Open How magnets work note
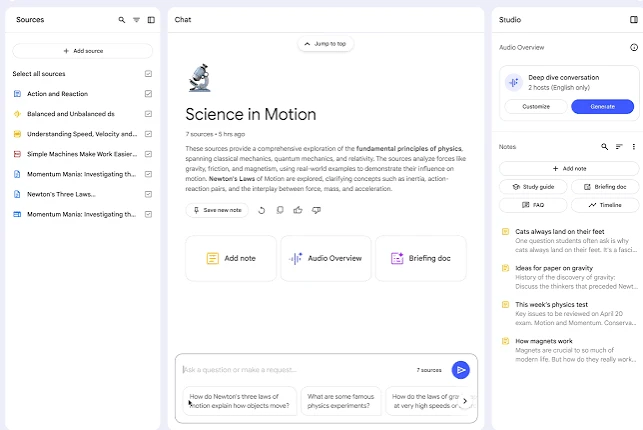The image size is (643, 430). 570,350
